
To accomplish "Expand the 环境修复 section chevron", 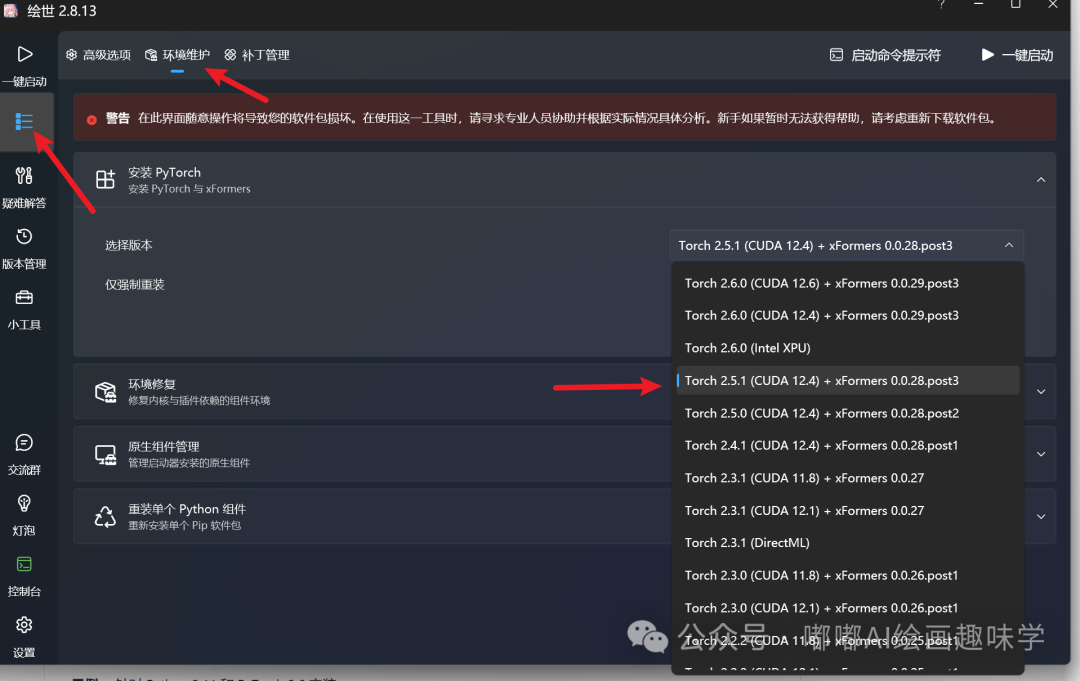I will click(x=1041, y=392).
